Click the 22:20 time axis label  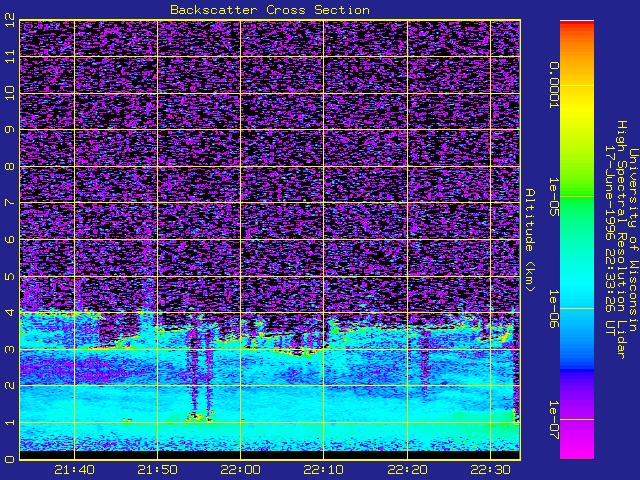(407, 470)
